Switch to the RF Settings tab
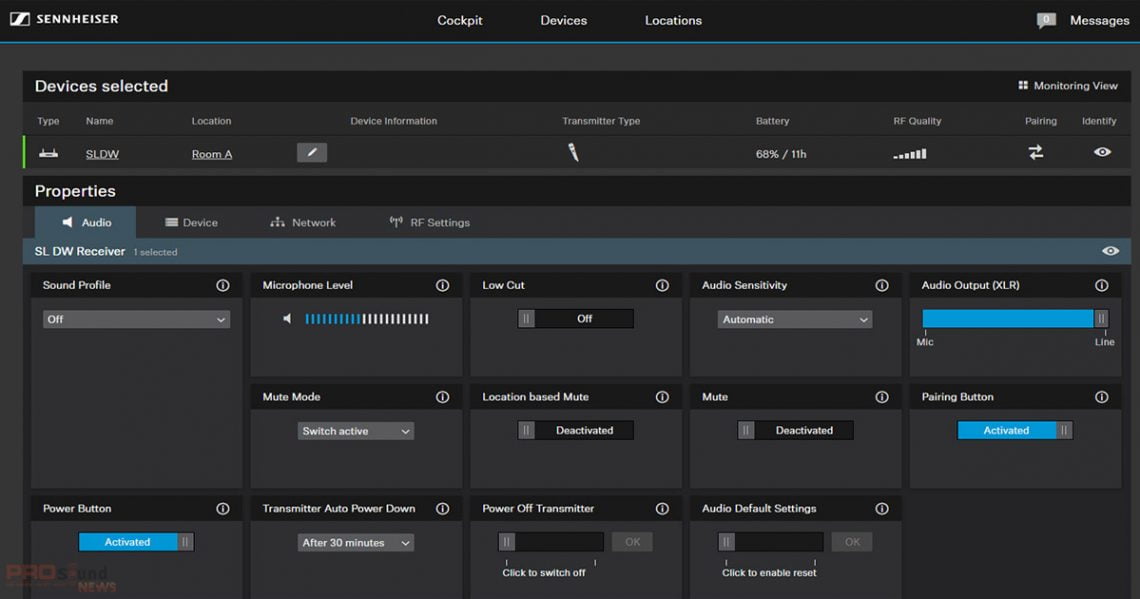The image size is (1140, 599). [429, 223]
